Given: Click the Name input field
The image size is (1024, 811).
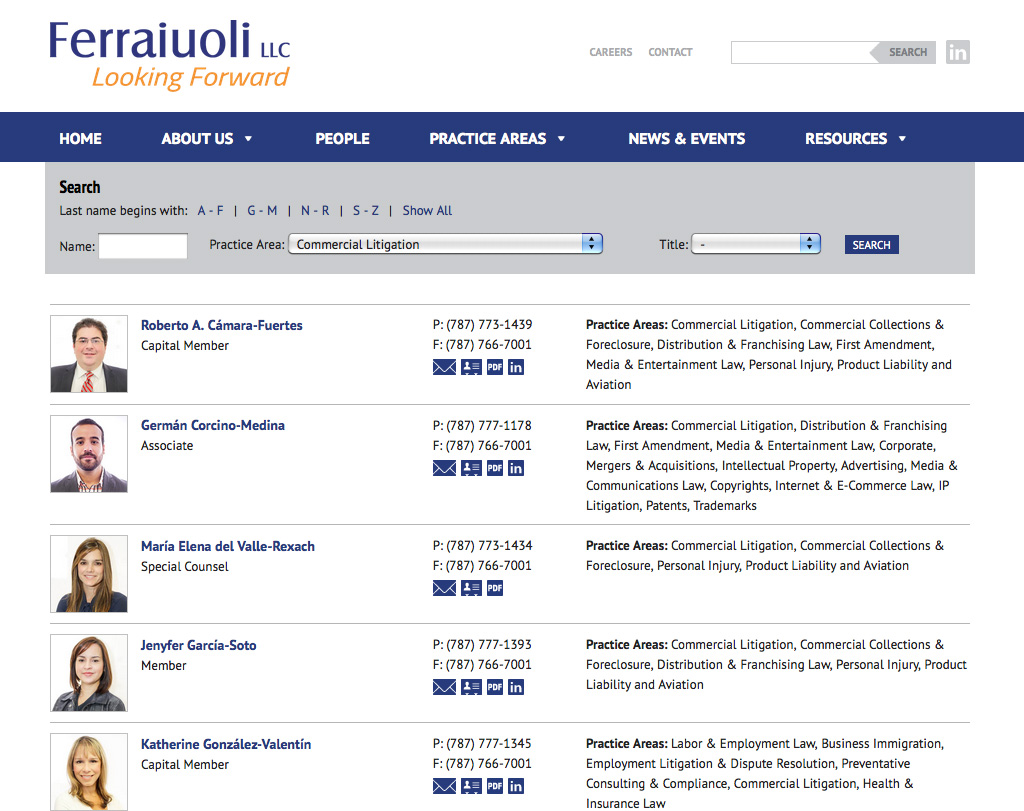Looking at the screenshot, I should 143,246.
